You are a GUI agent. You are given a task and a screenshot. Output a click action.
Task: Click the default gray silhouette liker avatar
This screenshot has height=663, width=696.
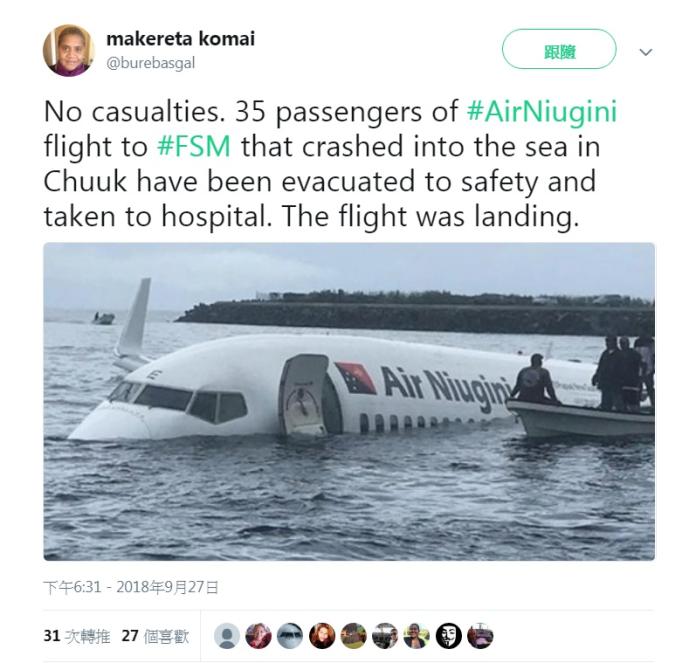pyautogui.click(x=228, y=636)
